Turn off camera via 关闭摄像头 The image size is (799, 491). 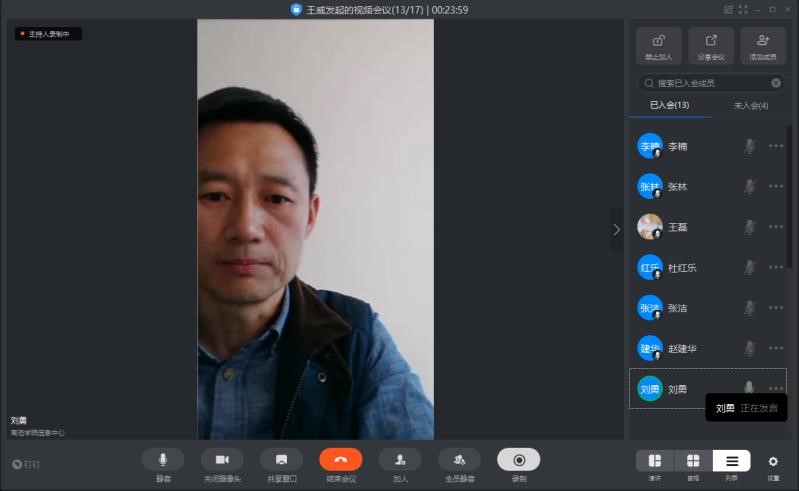pos(222,460)
